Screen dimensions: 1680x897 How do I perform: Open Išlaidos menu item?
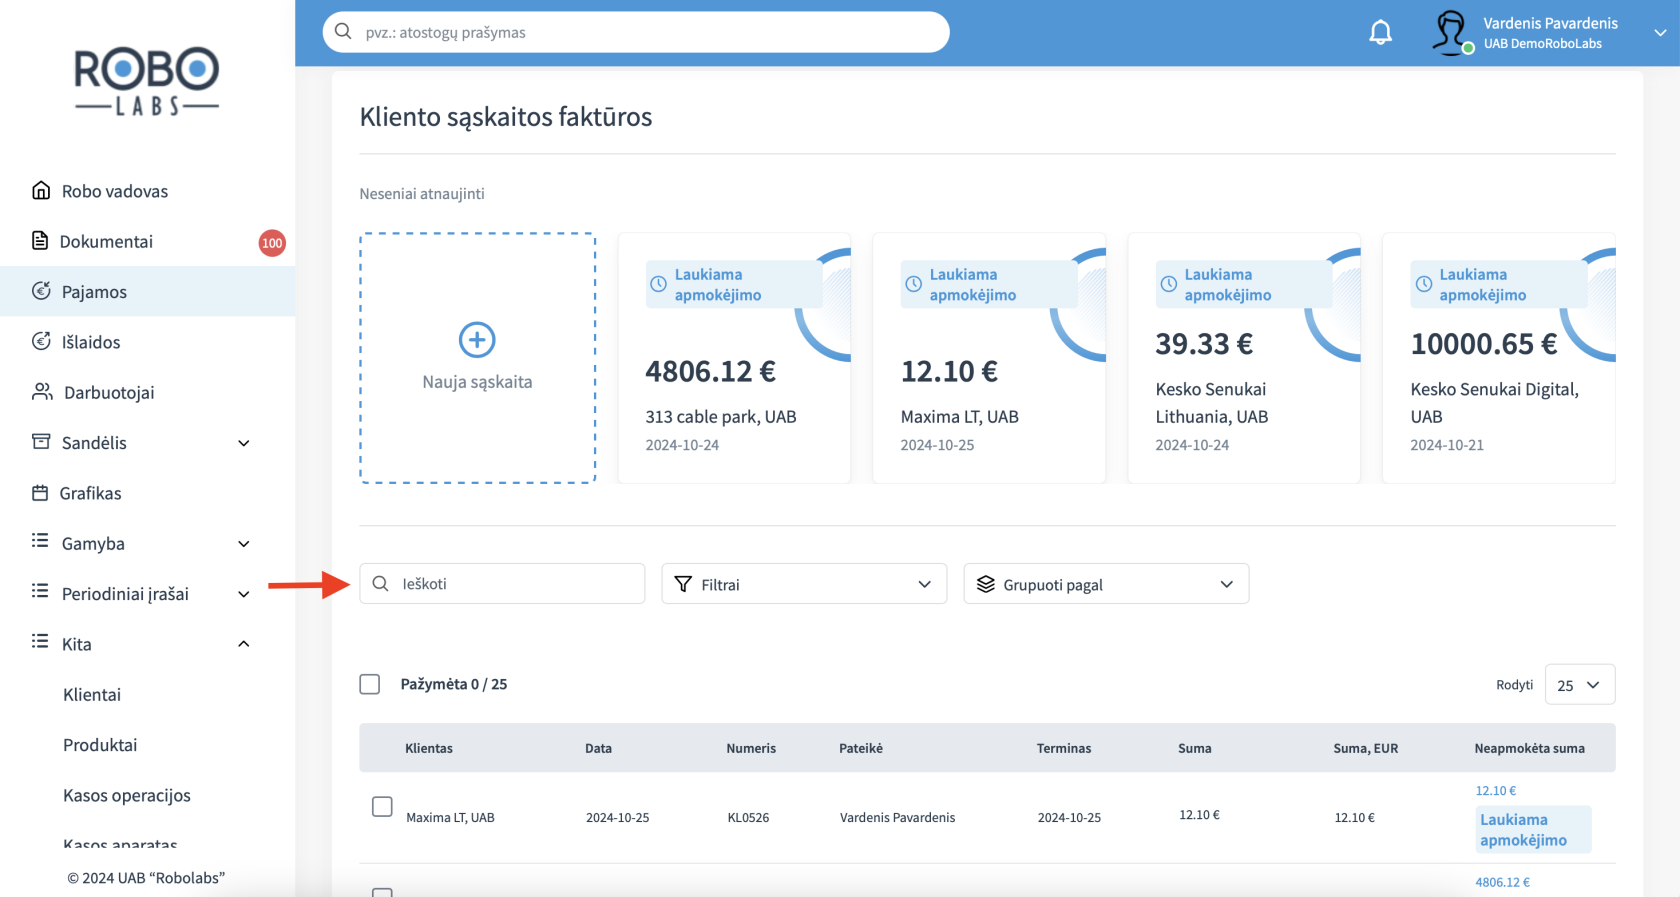point(147,342)
